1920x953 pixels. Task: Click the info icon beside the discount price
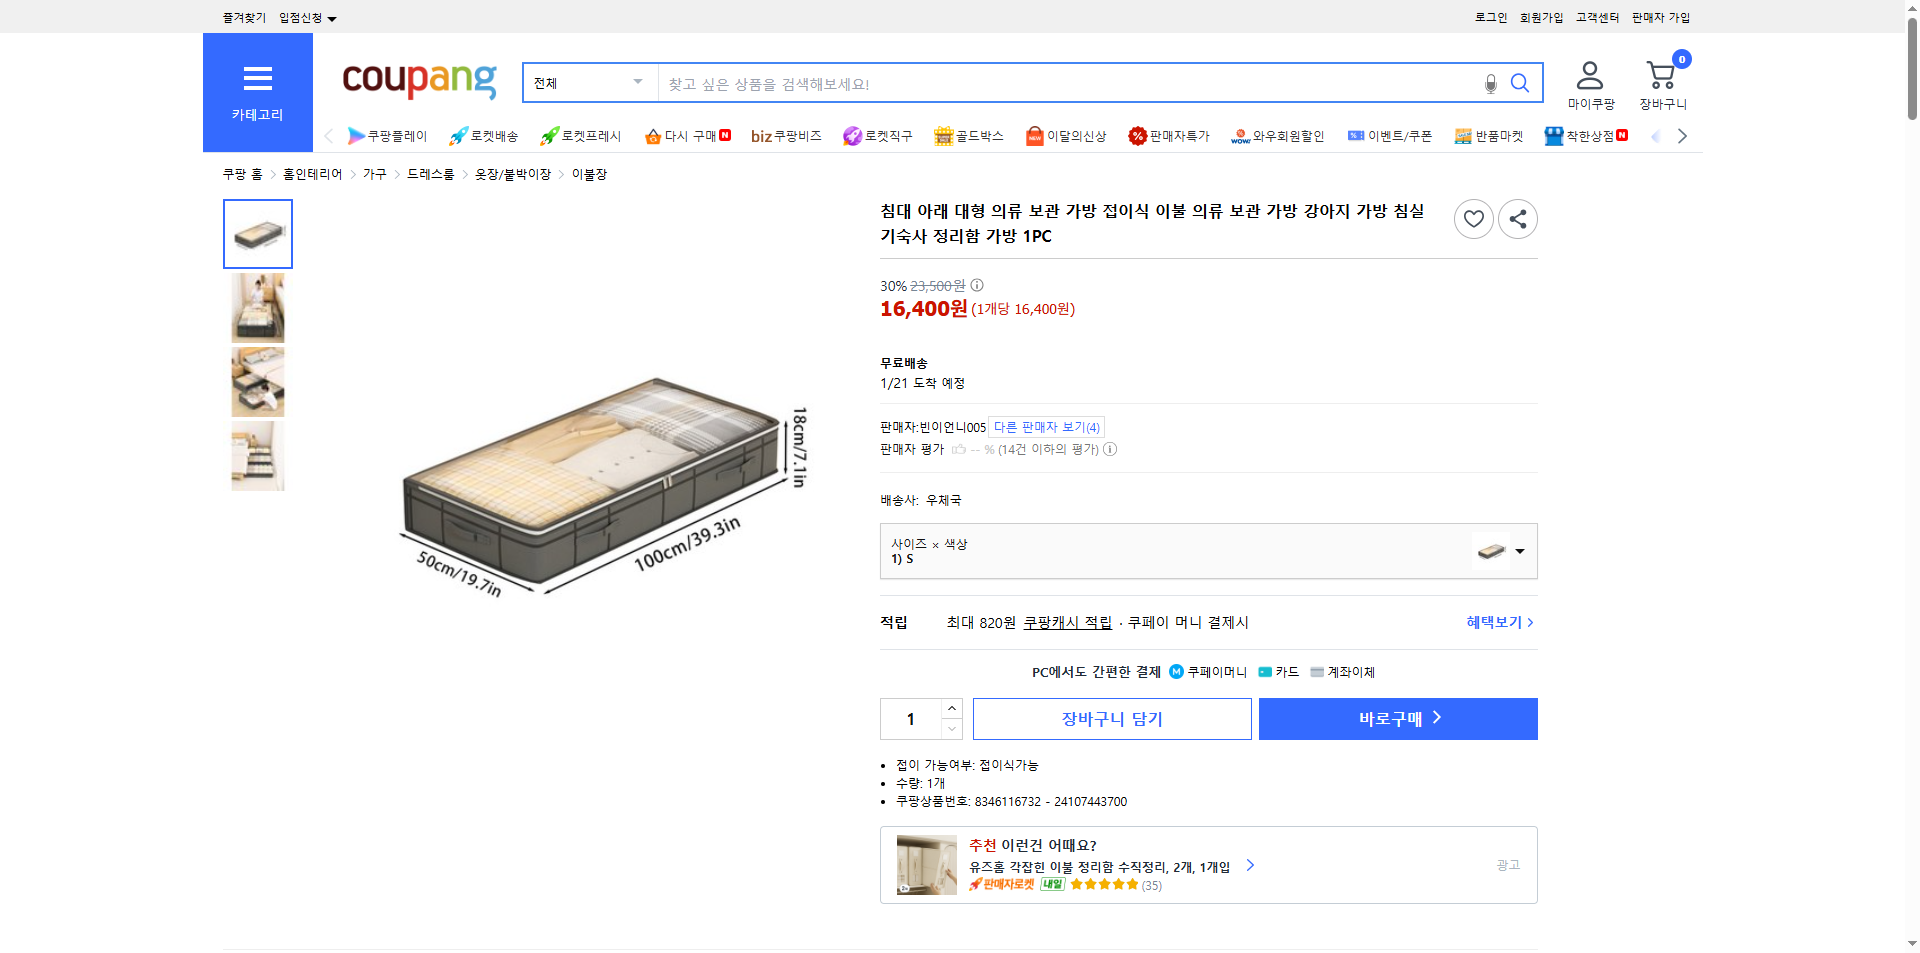point(976,285)
